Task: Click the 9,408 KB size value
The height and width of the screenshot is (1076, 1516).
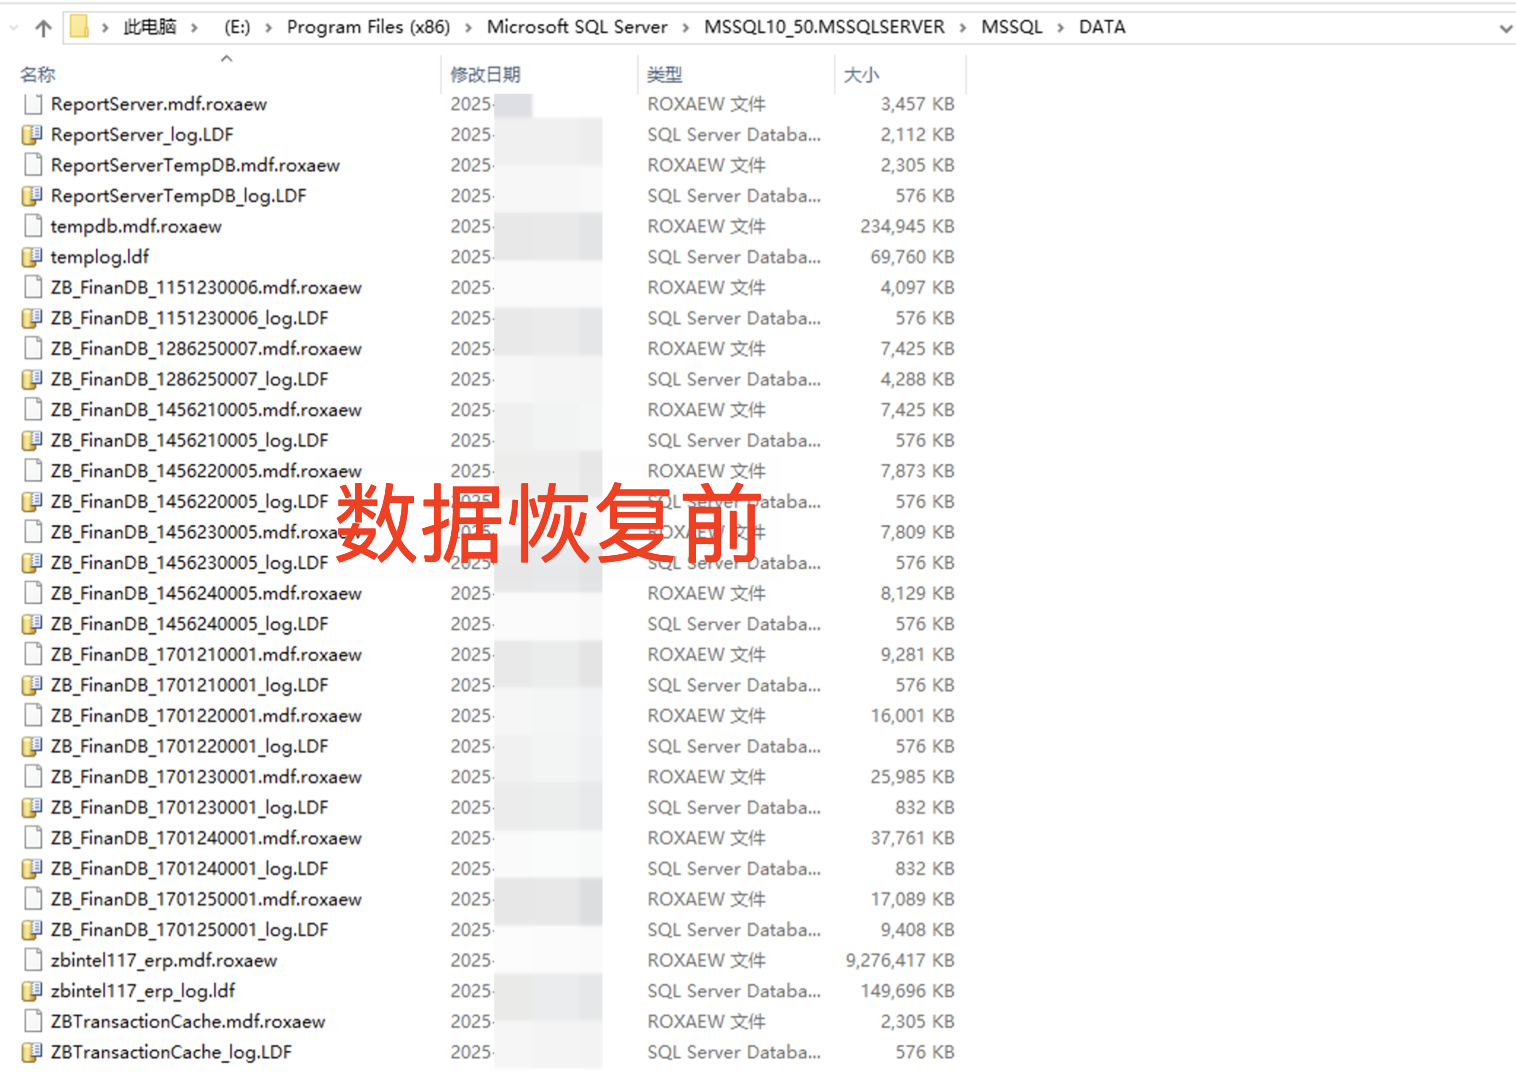Action: [917, 929]
